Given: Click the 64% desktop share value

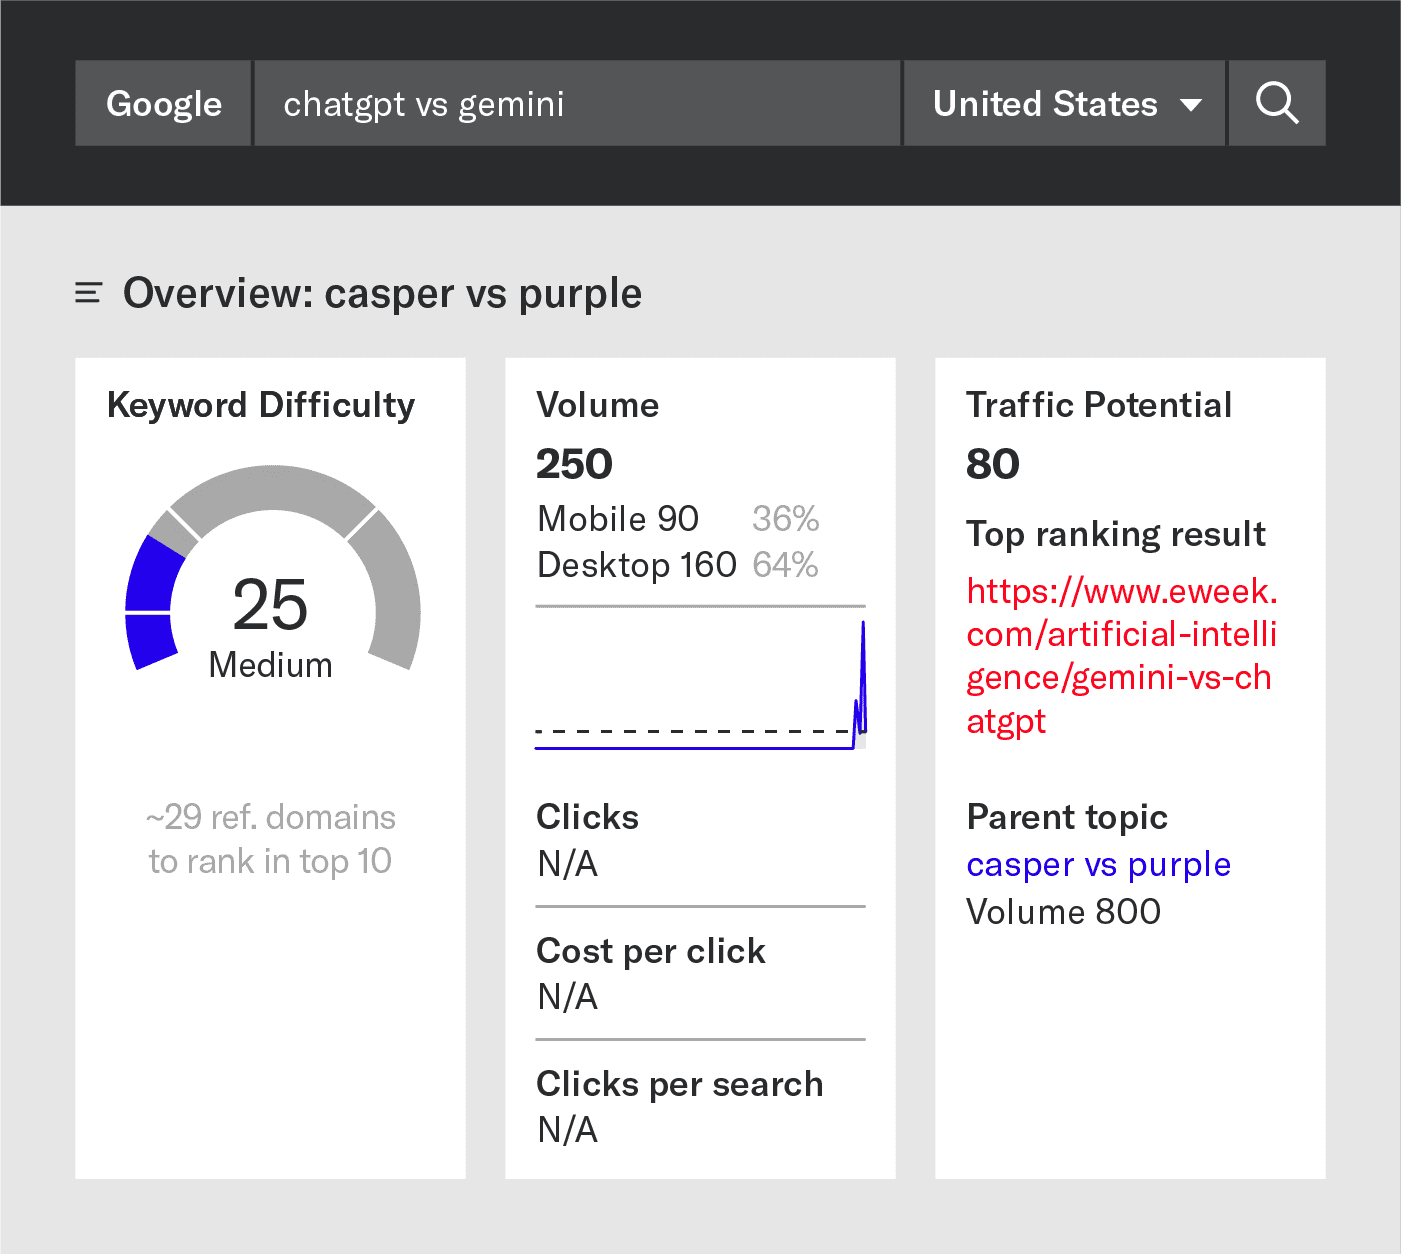Looking at the screenshot, I should click(x=785, y=565).
